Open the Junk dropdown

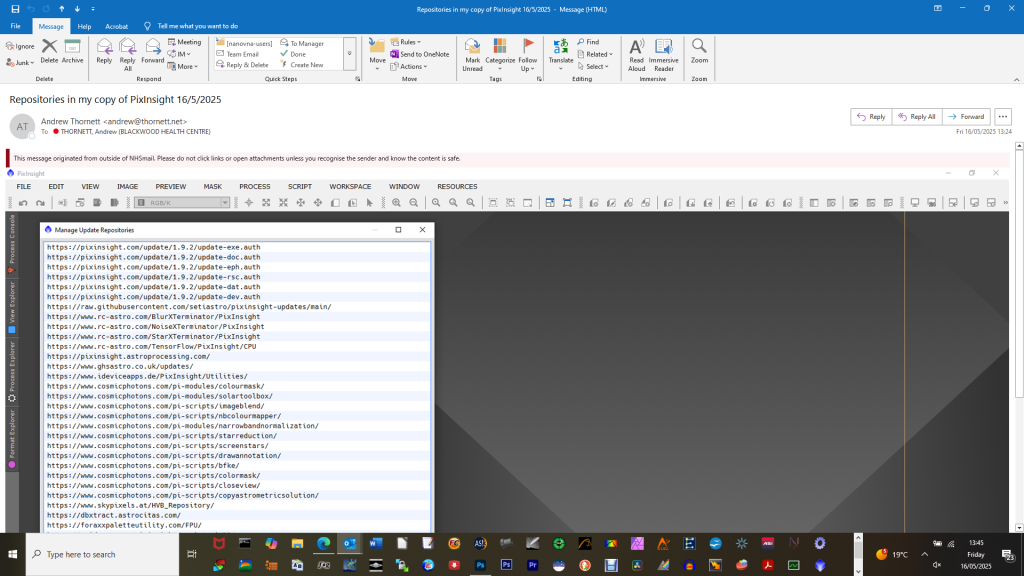tap(20, 63)
